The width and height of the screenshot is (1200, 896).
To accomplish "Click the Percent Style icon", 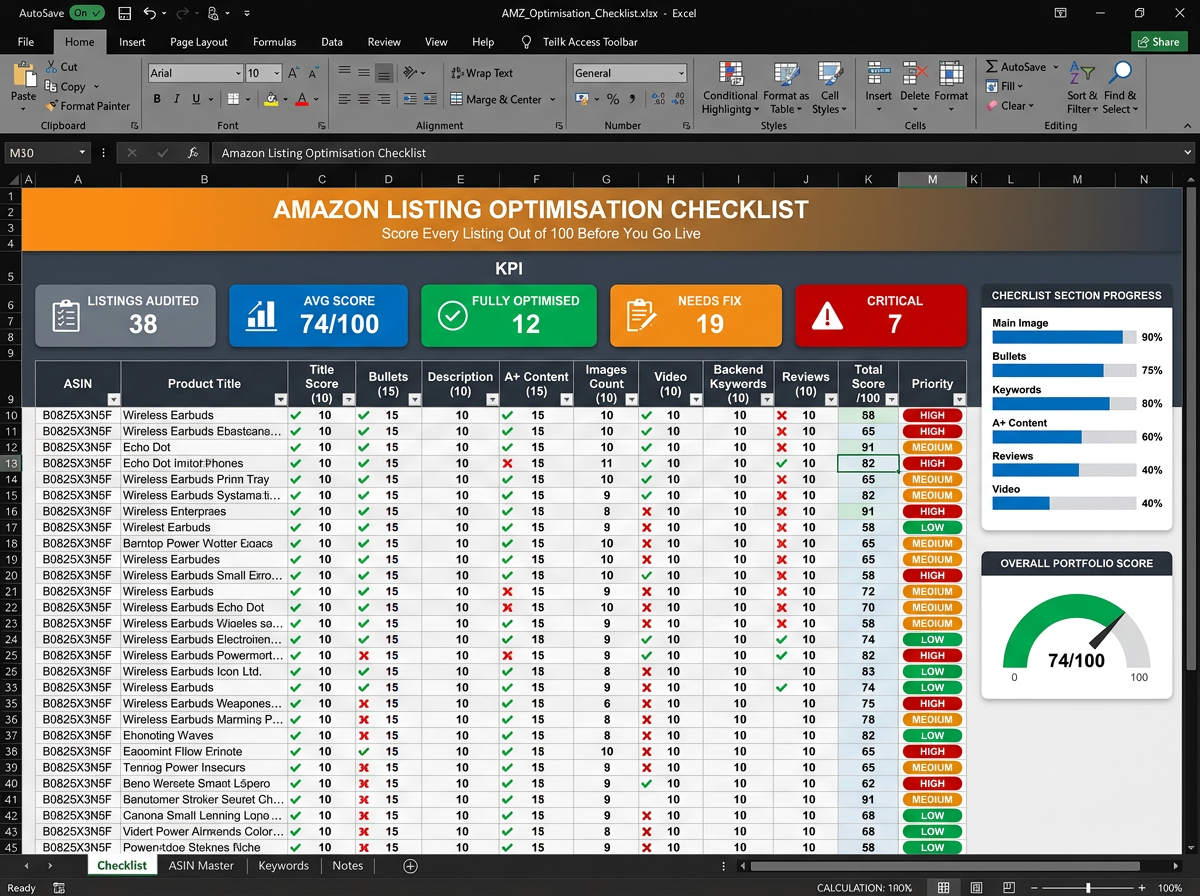I will (613, 99).
